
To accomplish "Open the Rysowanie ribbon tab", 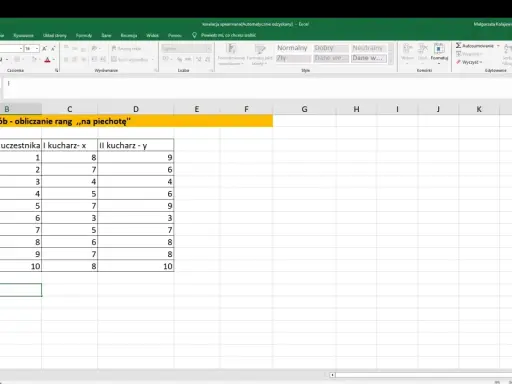I will (23, 35).
